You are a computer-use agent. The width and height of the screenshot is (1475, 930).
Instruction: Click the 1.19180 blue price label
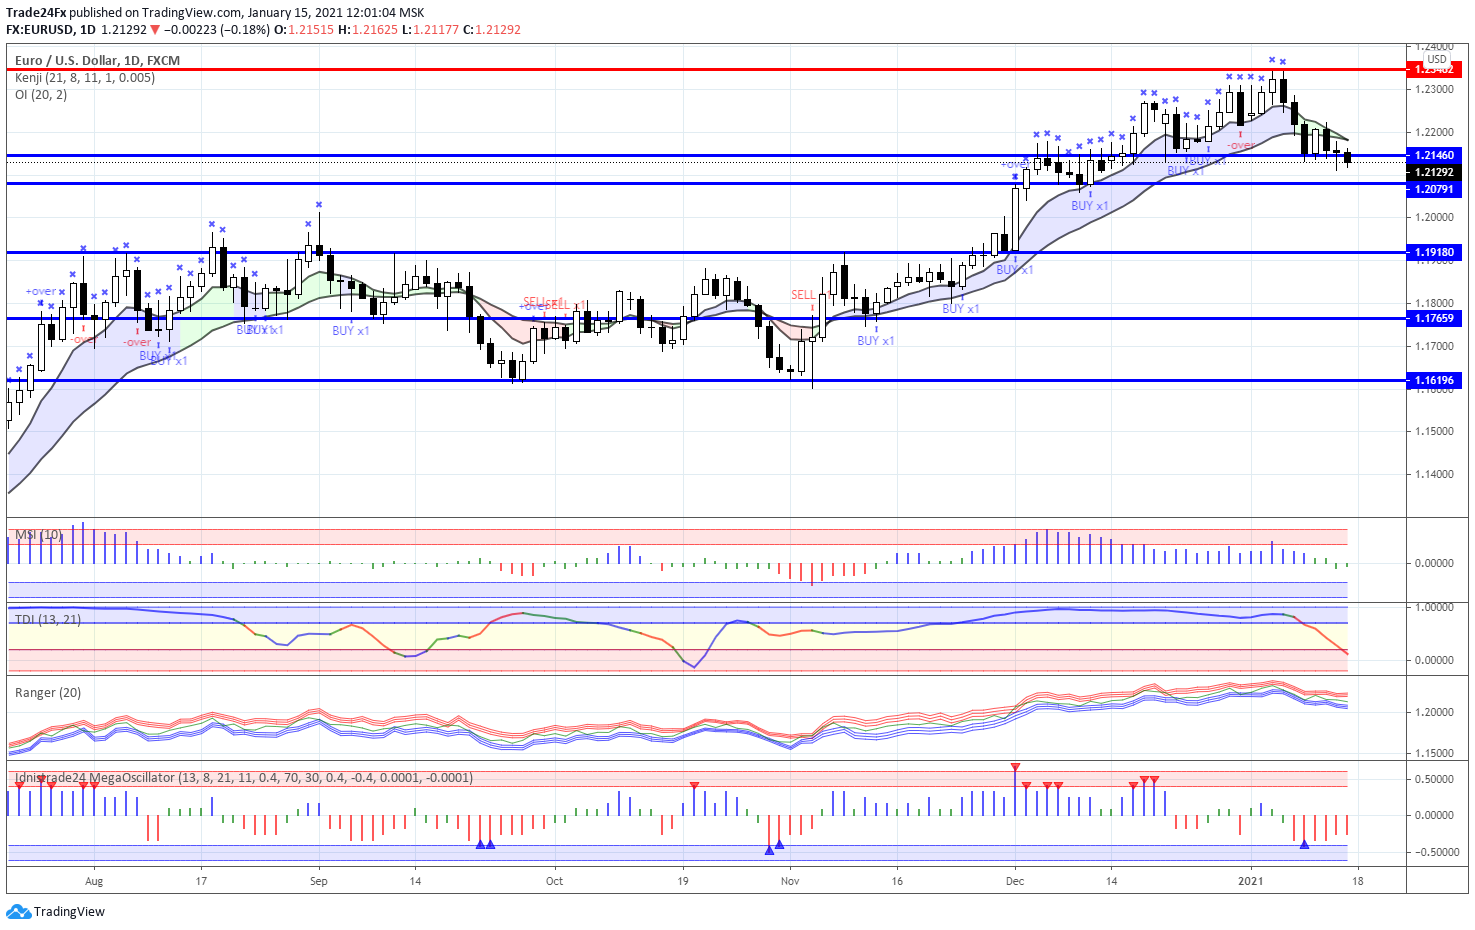[1434, 252]
